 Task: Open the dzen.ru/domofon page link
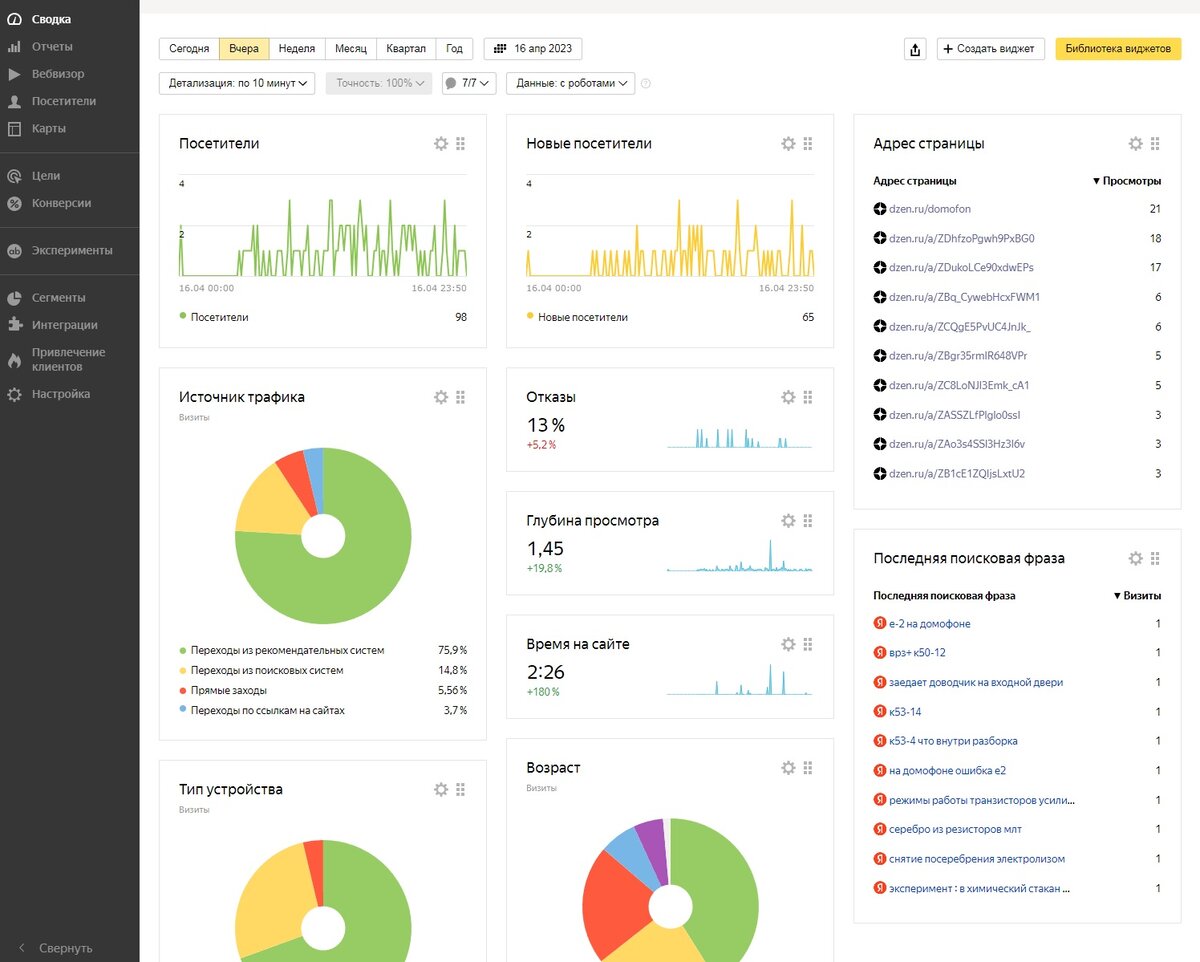coord(930,209)
